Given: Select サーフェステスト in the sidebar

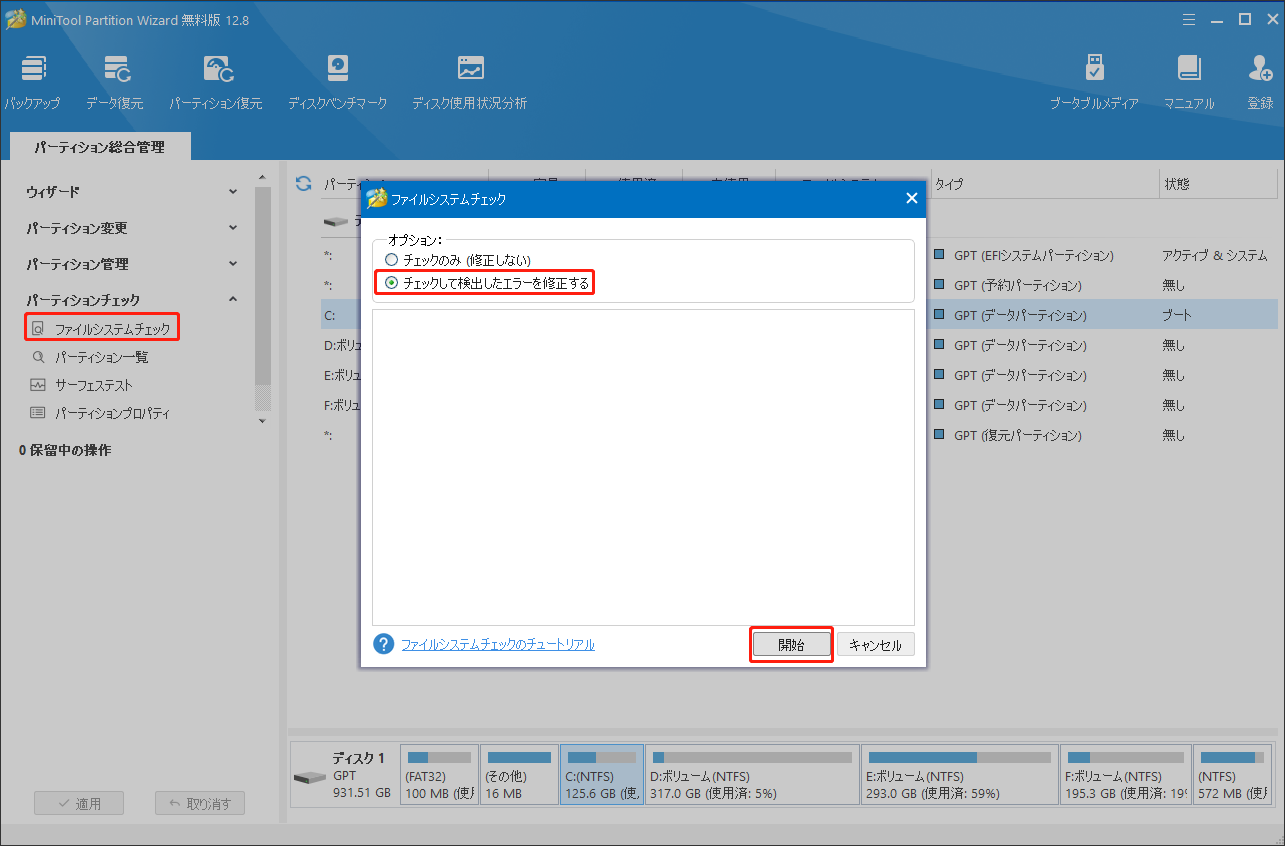Looking at the screenshot, I should click(93, 385).
